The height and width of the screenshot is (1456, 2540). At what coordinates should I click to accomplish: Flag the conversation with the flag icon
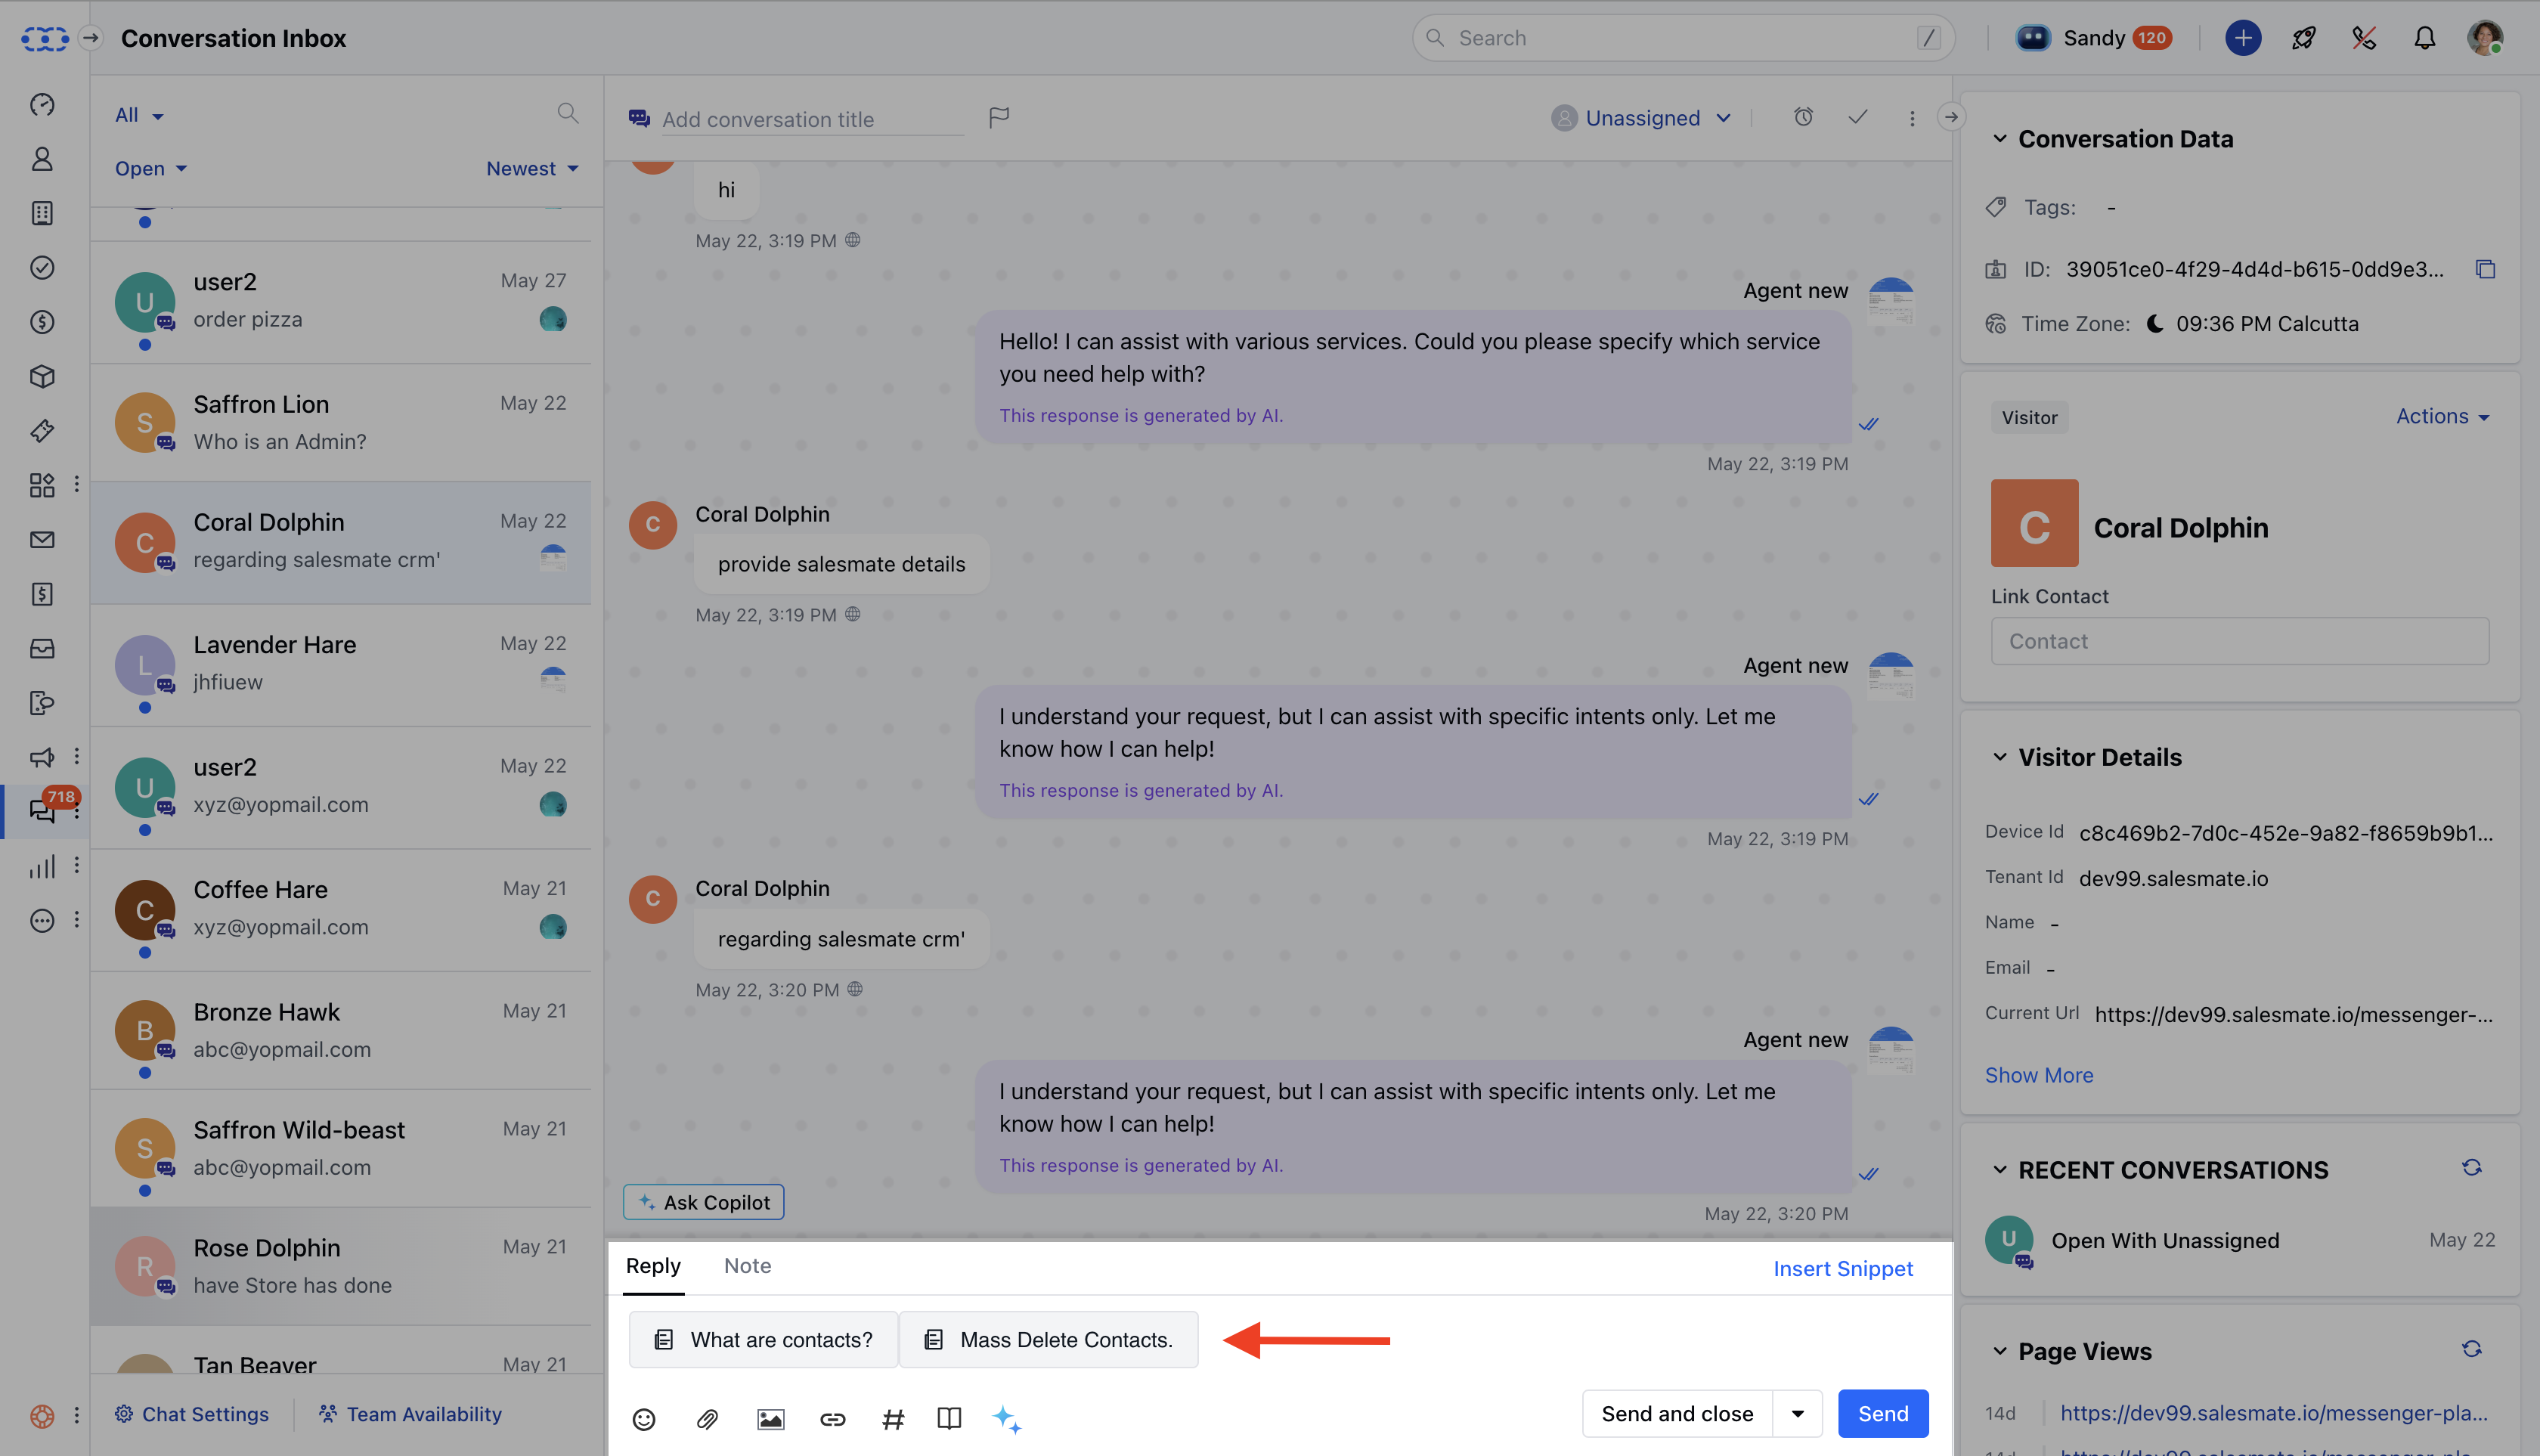(998, 118)
